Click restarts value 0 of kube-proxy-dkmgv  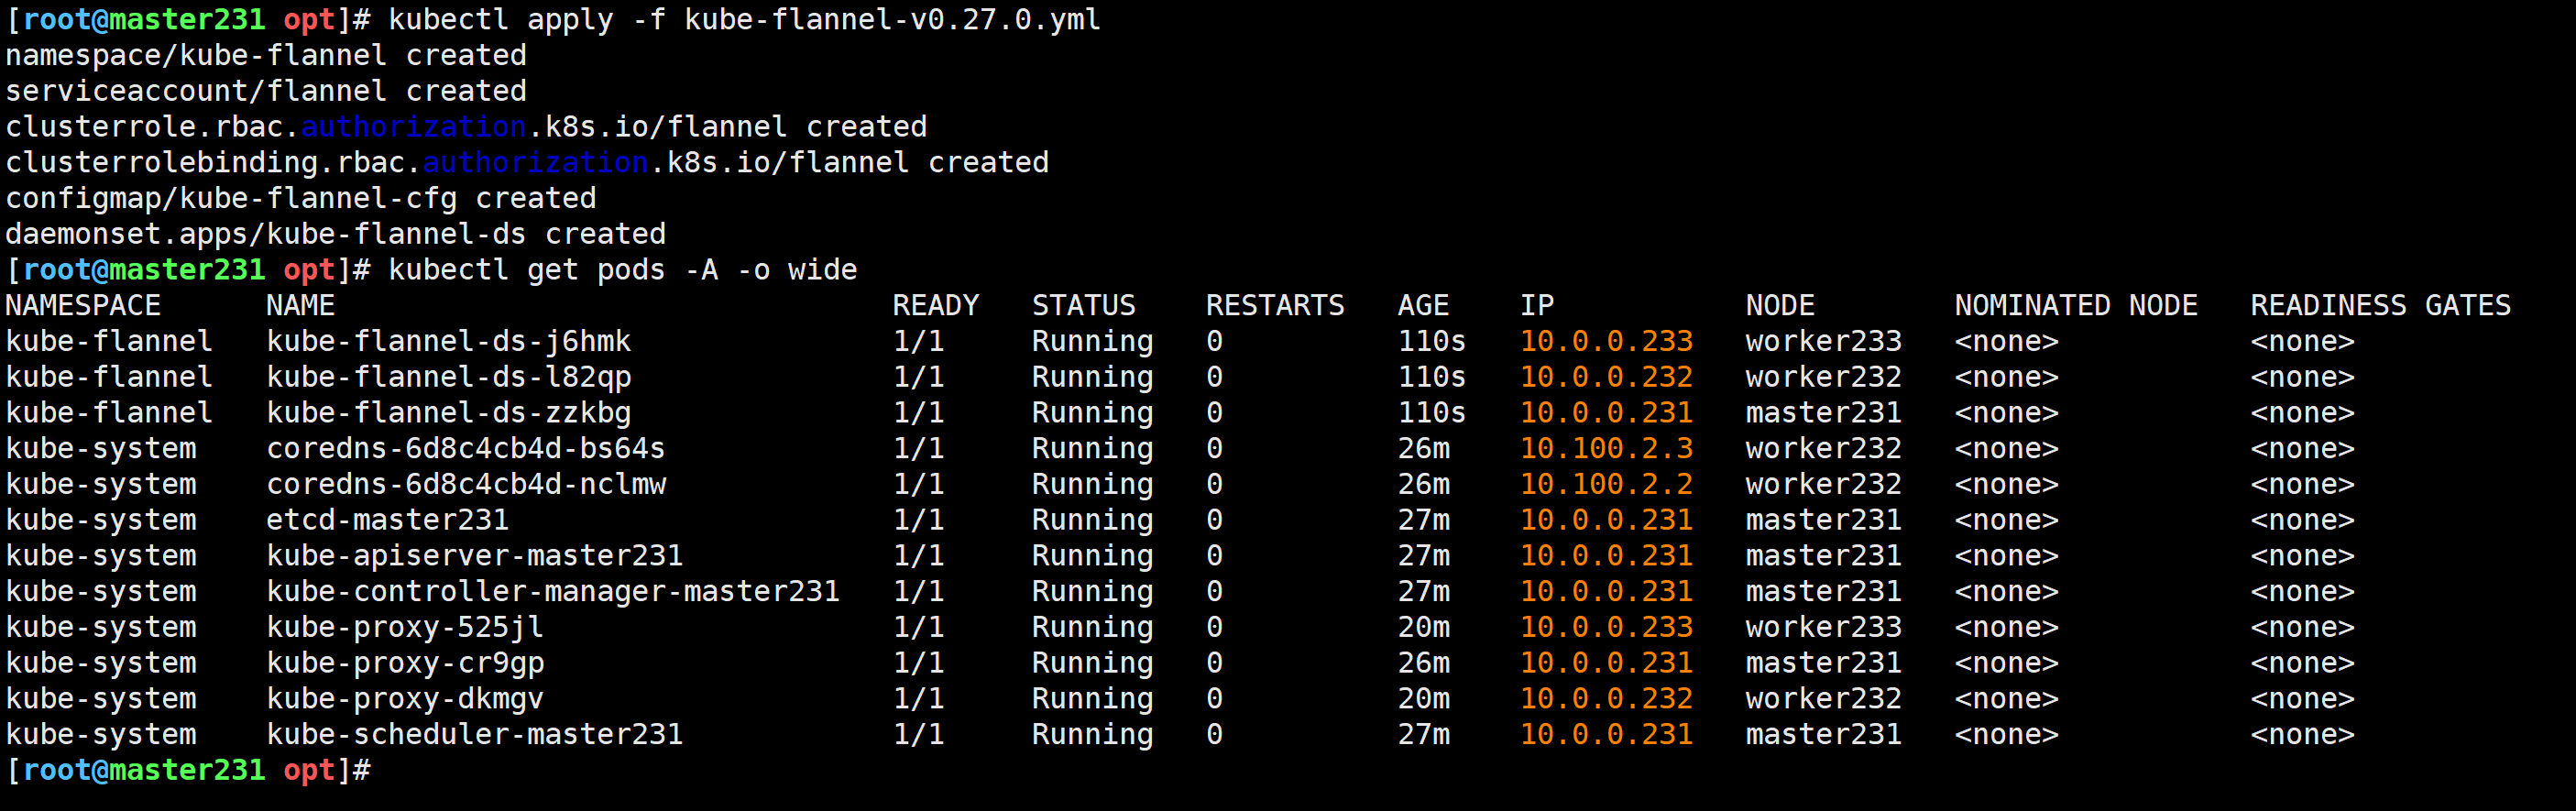[1214, 699]
